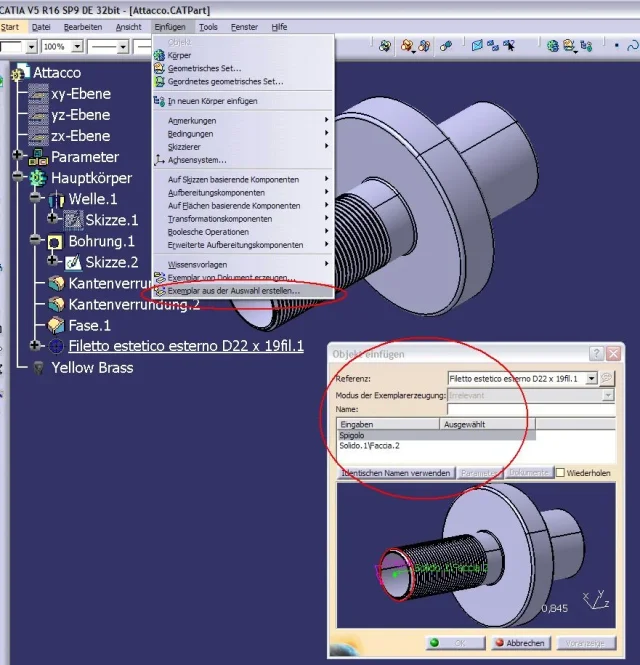Open the Wissensvorlagen submenu

pyautogui.click(x=243, y=265)
